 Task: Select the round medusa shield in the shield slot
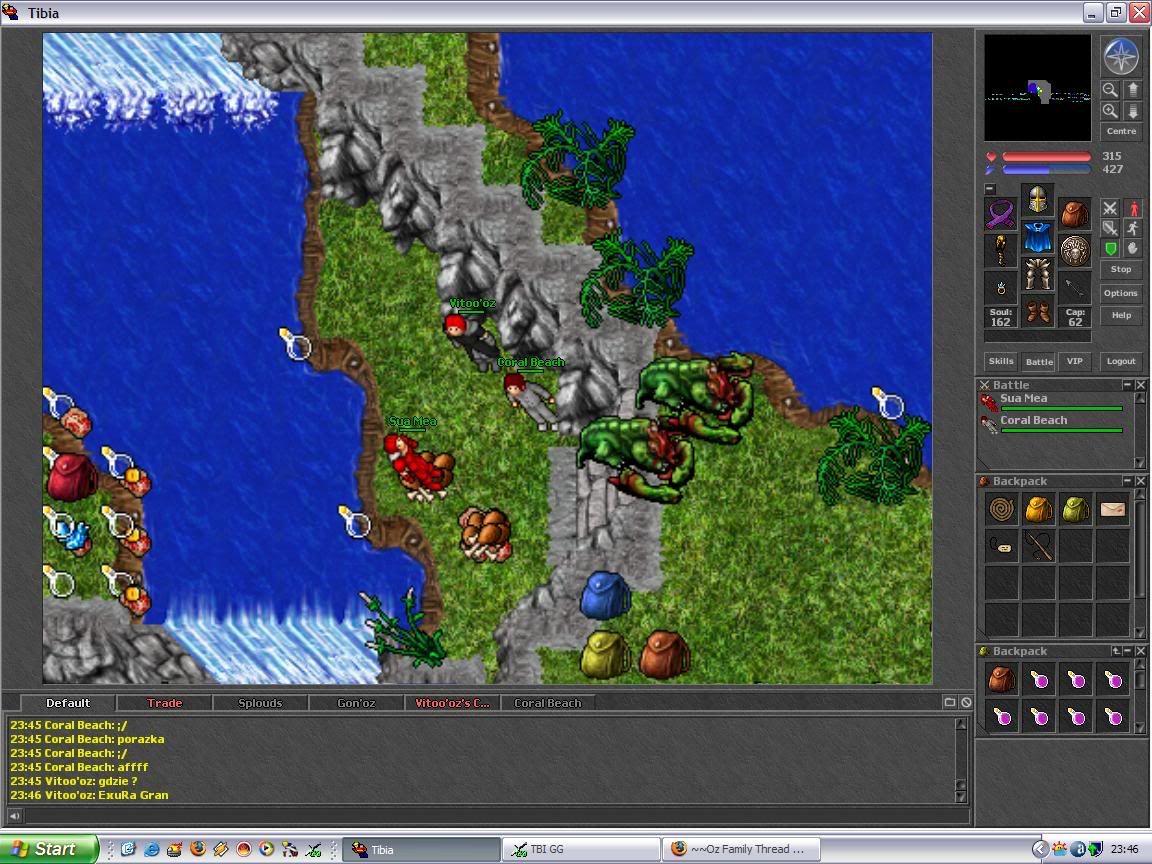pos(1074,251)
